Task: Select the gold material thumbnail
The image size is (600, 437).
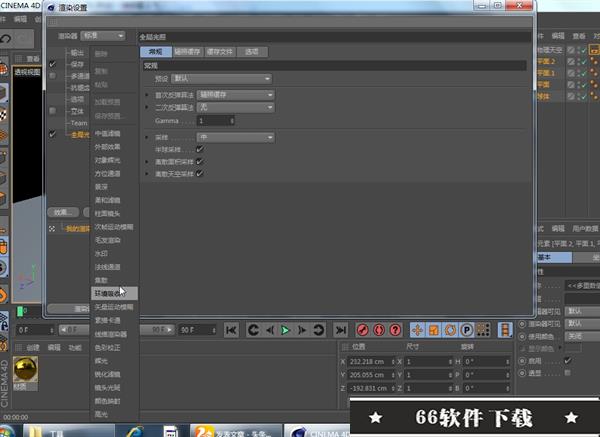Action: pyautogui.click(x=25, y=369)
